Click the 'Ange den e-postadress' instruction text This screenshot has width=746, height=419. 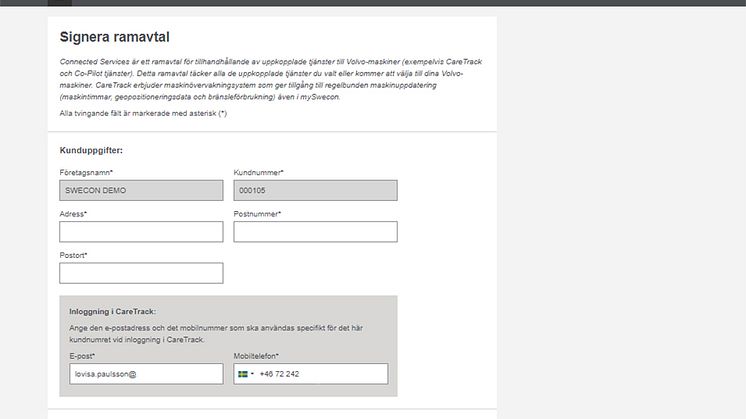point(216,334)
